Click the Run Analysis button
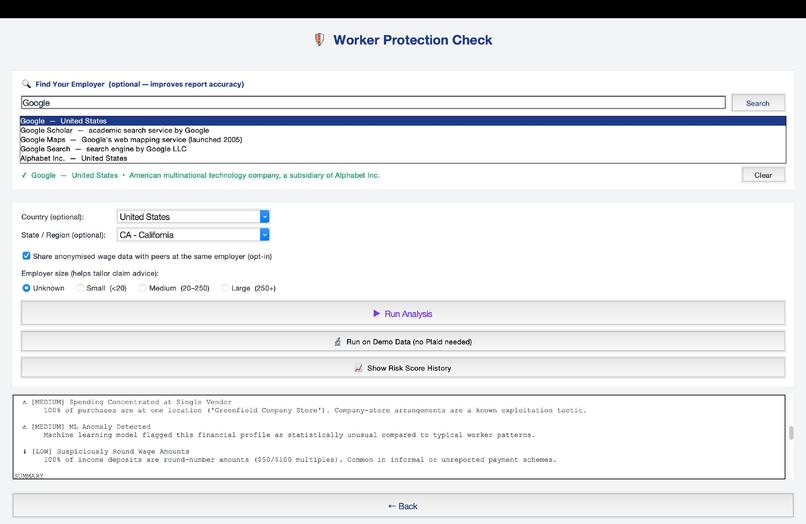 (403, 313)
